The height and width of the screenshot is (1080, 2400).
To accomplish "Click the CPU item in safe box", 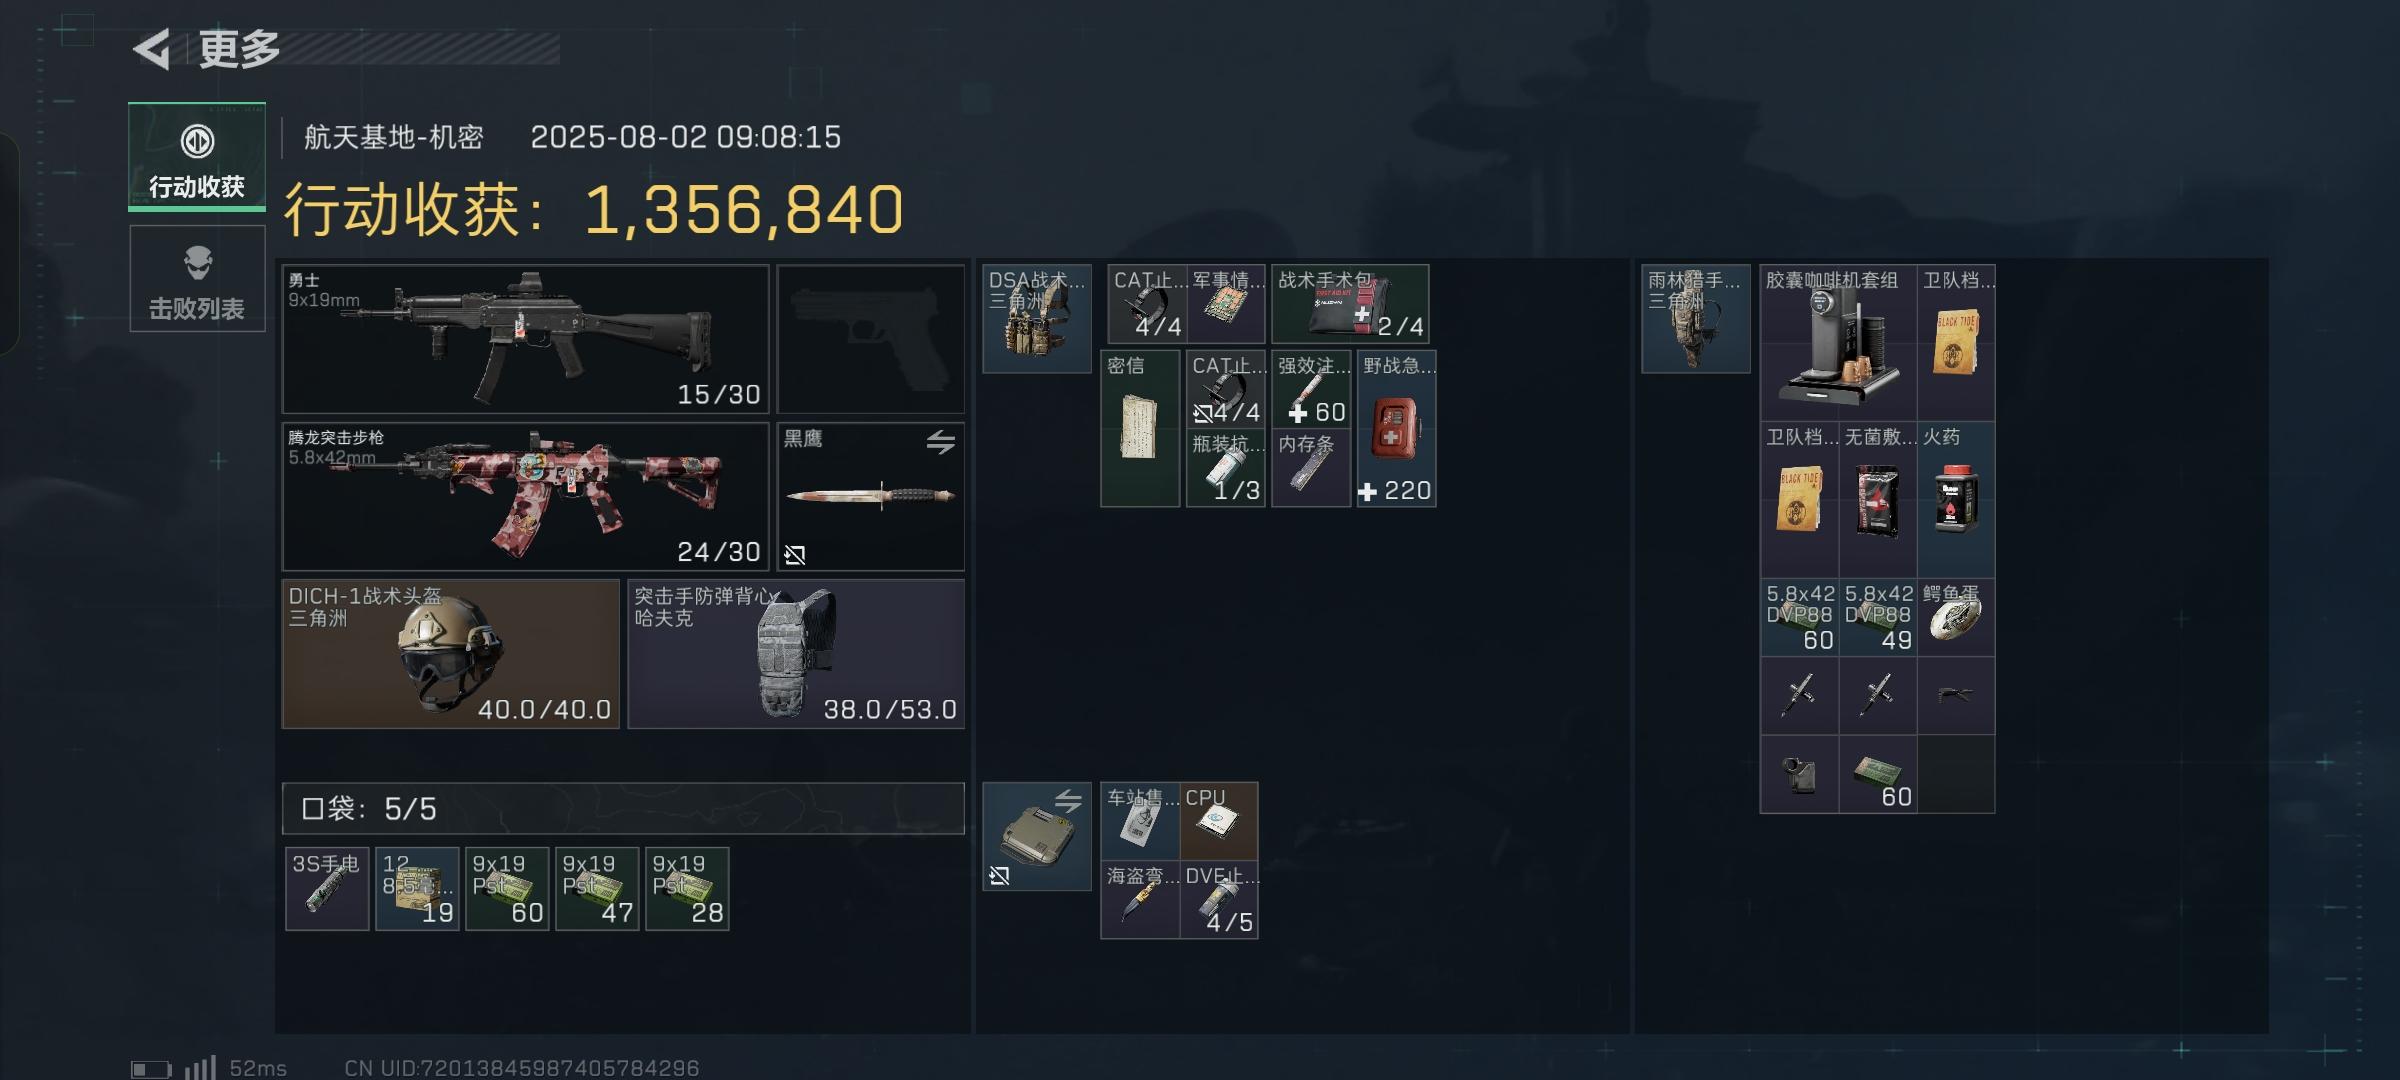I will [1219, 821].
